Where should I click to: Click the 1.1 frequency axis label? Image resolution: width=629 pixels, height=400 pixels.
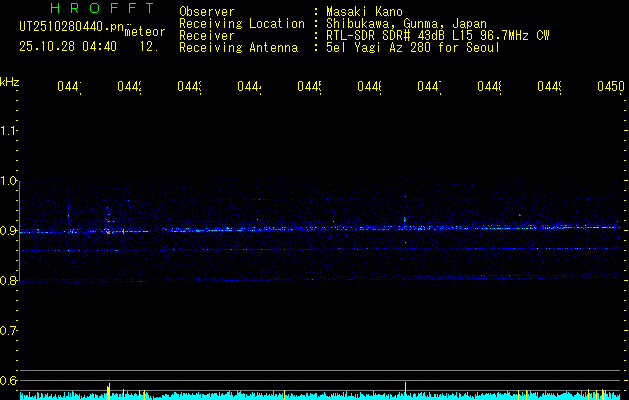[x=10, y=131]
